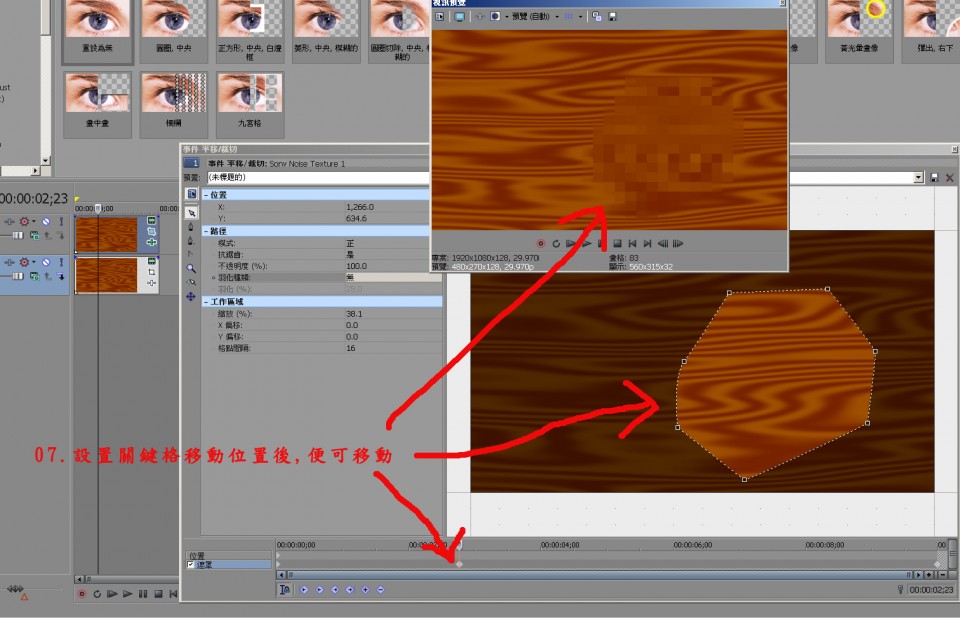960x618 pixels.
Task: Click make compositing child on the second track
Action: tap(61, 276)
